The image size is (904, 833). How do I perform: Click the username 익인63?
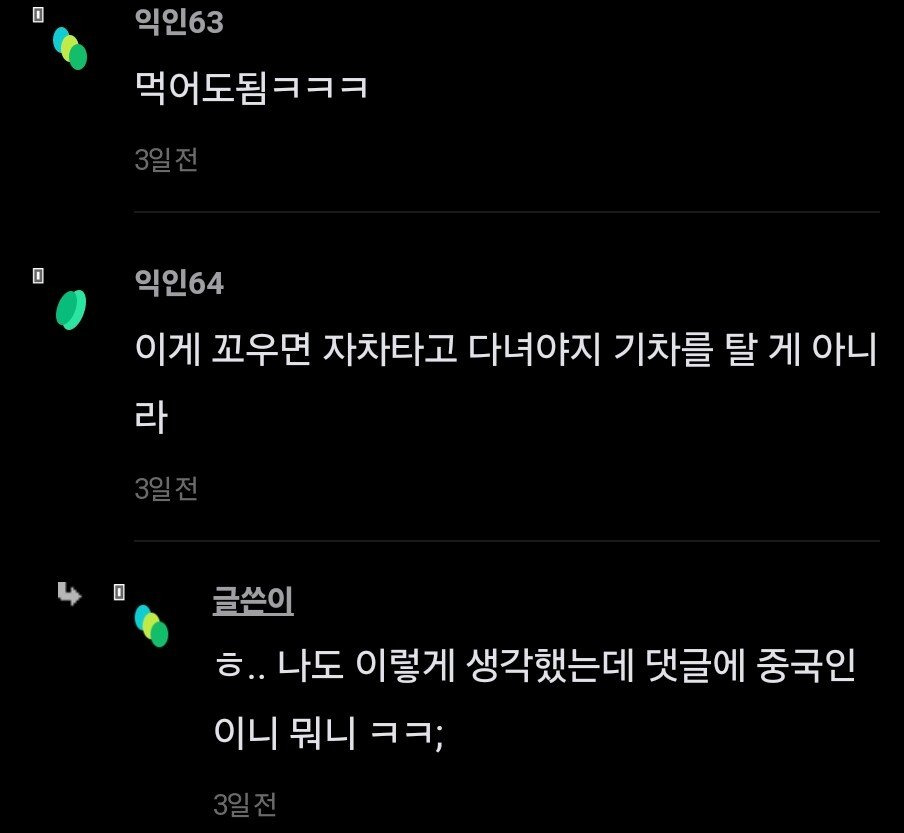pyautogui.click(x=179, y=22)
